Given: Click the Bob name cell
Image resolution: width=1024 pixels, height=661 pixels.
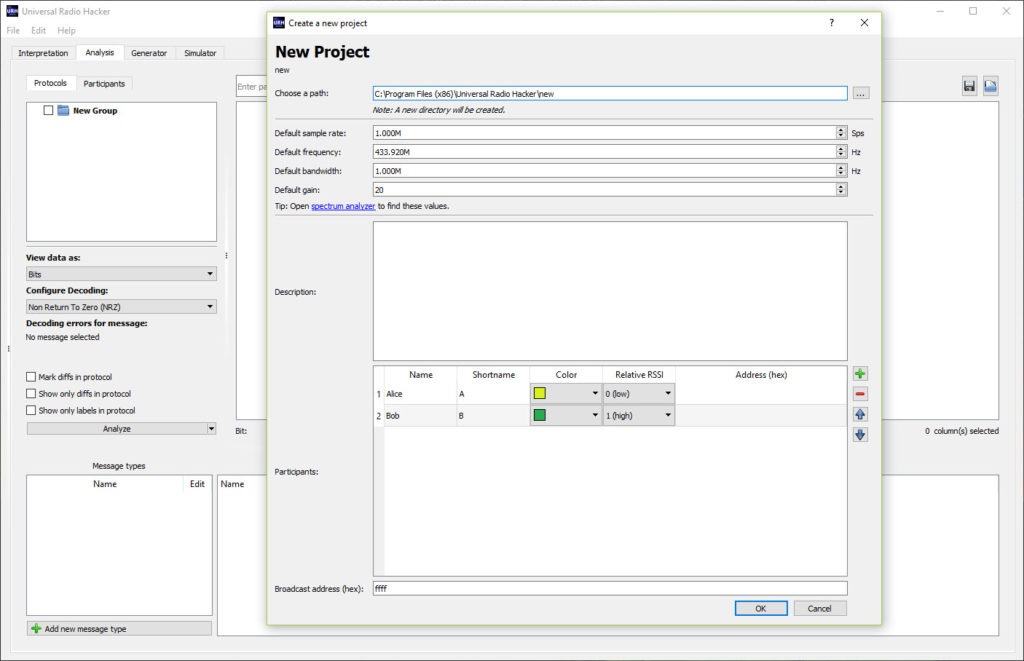Looking at the screenshot, I should click(x=420, y=415).
